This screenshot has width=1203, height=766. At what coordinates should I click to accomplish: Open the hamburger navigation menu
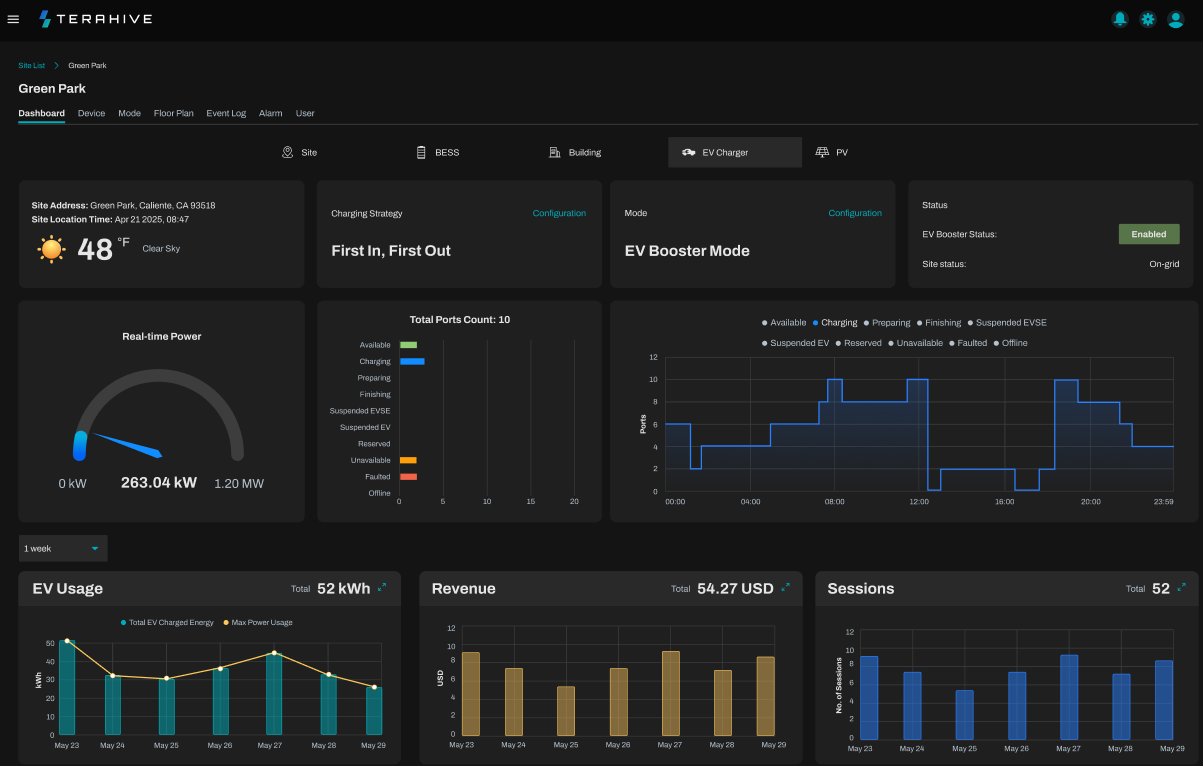pos(13,19)
